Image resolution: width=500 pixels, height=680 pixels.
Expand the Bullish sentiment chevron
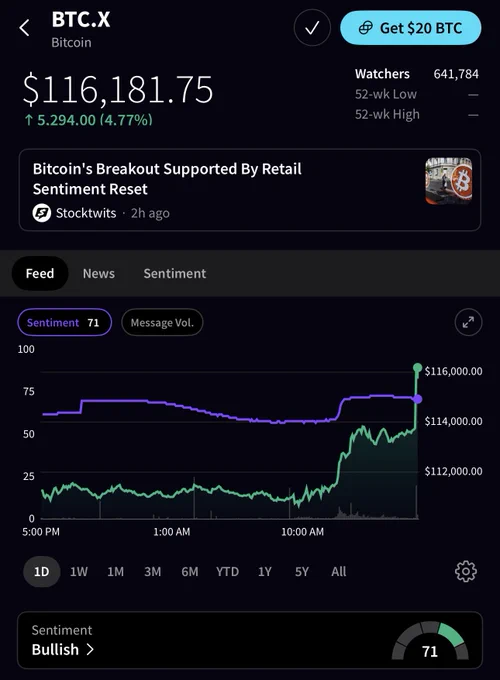[90, 649]
